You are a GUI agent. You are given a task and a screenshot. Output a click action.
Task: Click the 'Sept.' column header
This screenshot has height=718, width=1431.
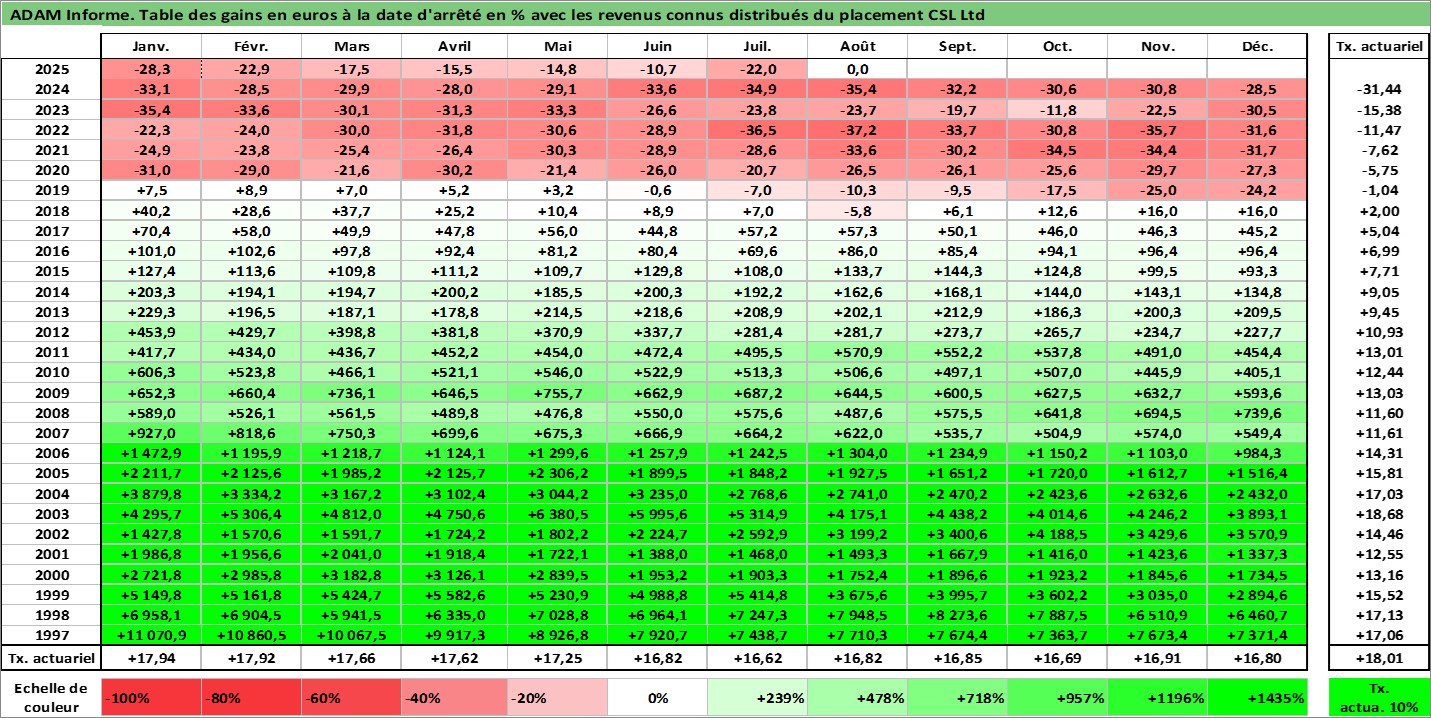click(x=958, y=46)
